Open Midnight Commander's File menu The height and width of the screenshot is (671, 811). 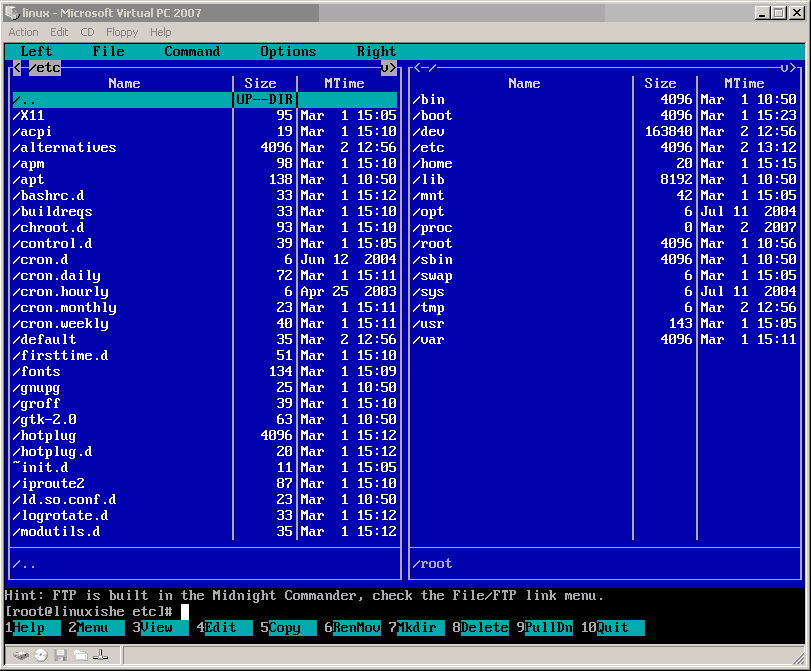coord(109,51)
